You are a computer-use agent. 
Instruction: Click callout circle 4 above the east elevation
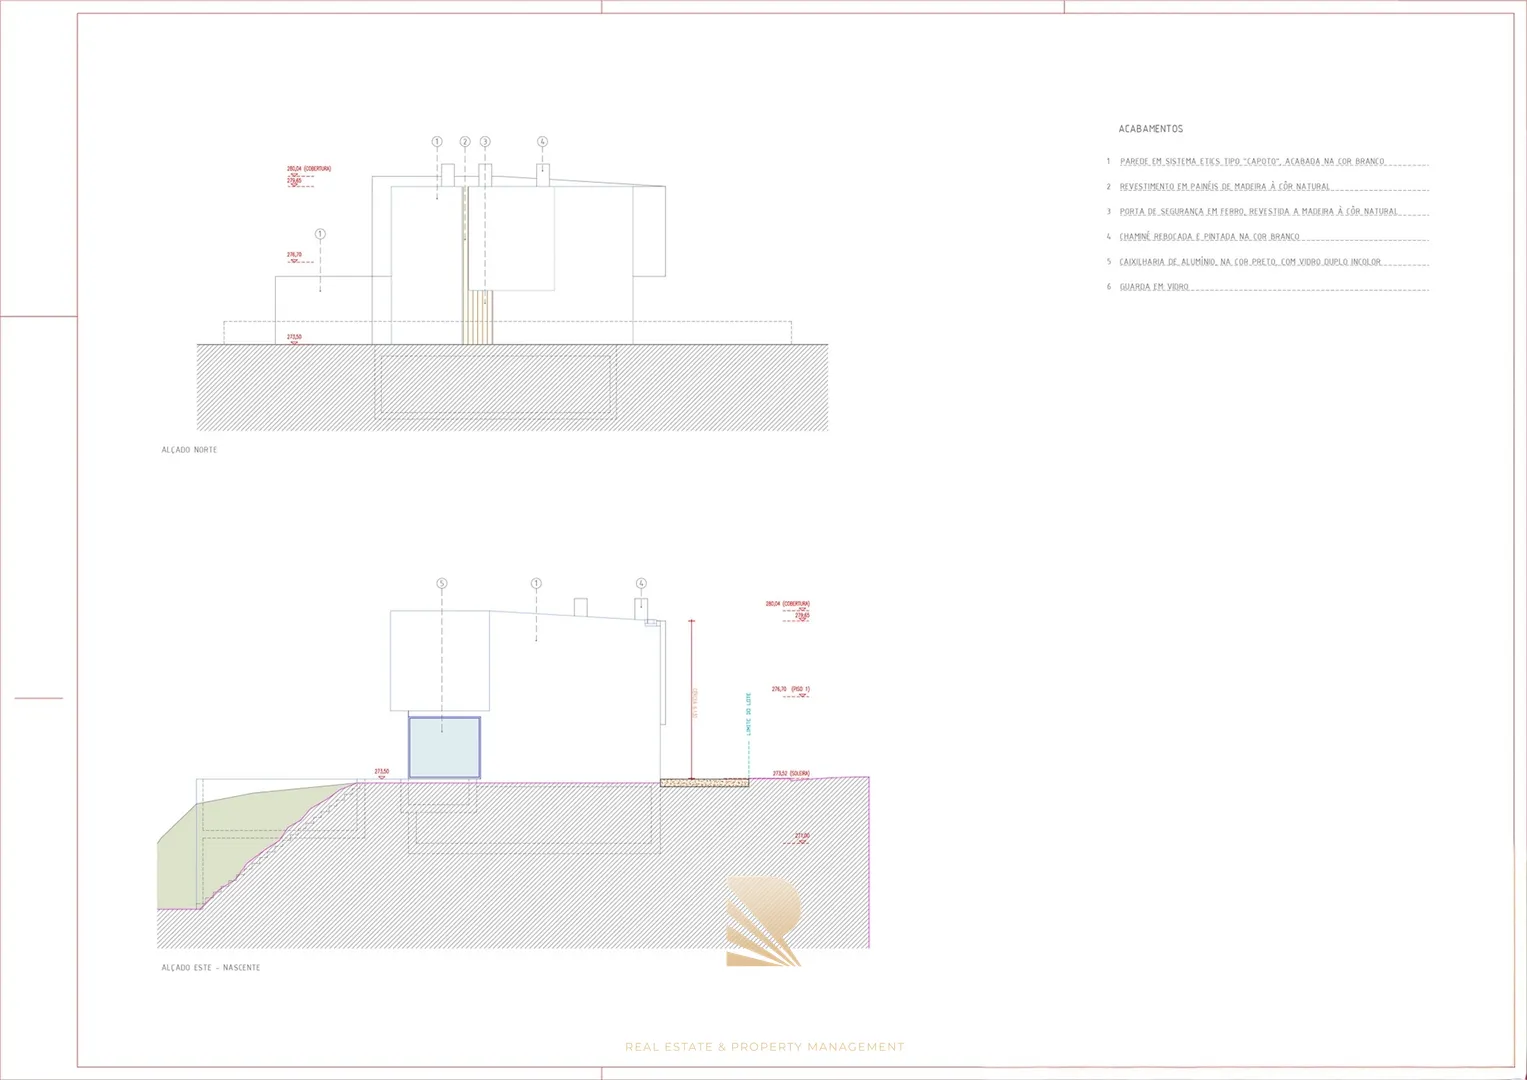(641, 583)
